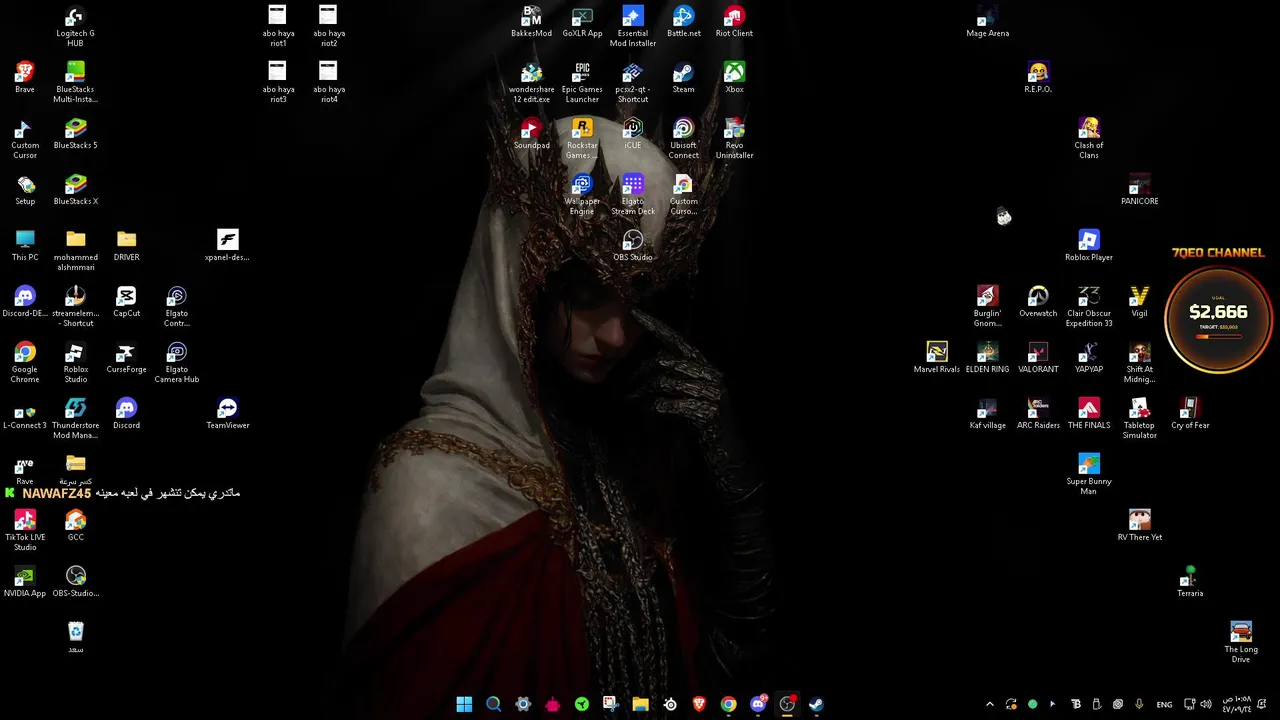Select the BlueStacks 5 desktop icon
Image resolution: width=1280 pixels, height=720 pixels.
point(75,134)
